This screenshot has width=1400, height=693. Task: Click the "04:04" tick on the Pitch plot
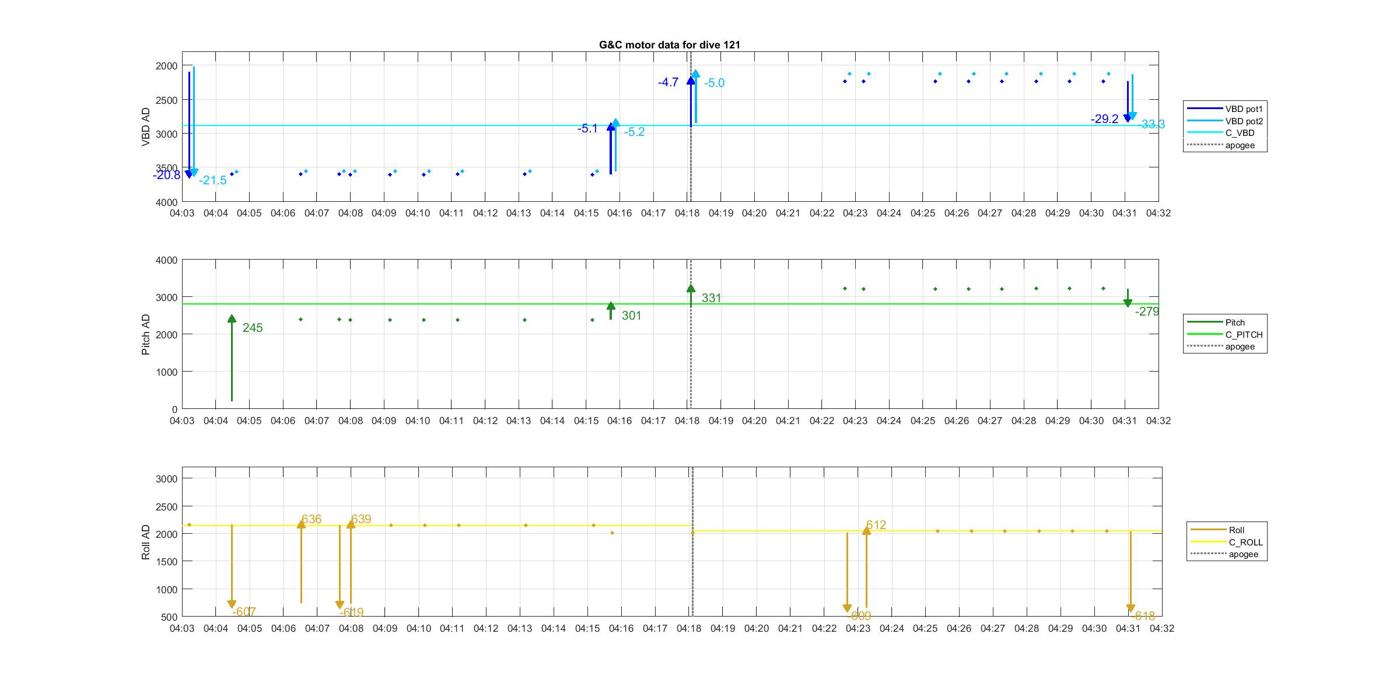click(215, 420)
